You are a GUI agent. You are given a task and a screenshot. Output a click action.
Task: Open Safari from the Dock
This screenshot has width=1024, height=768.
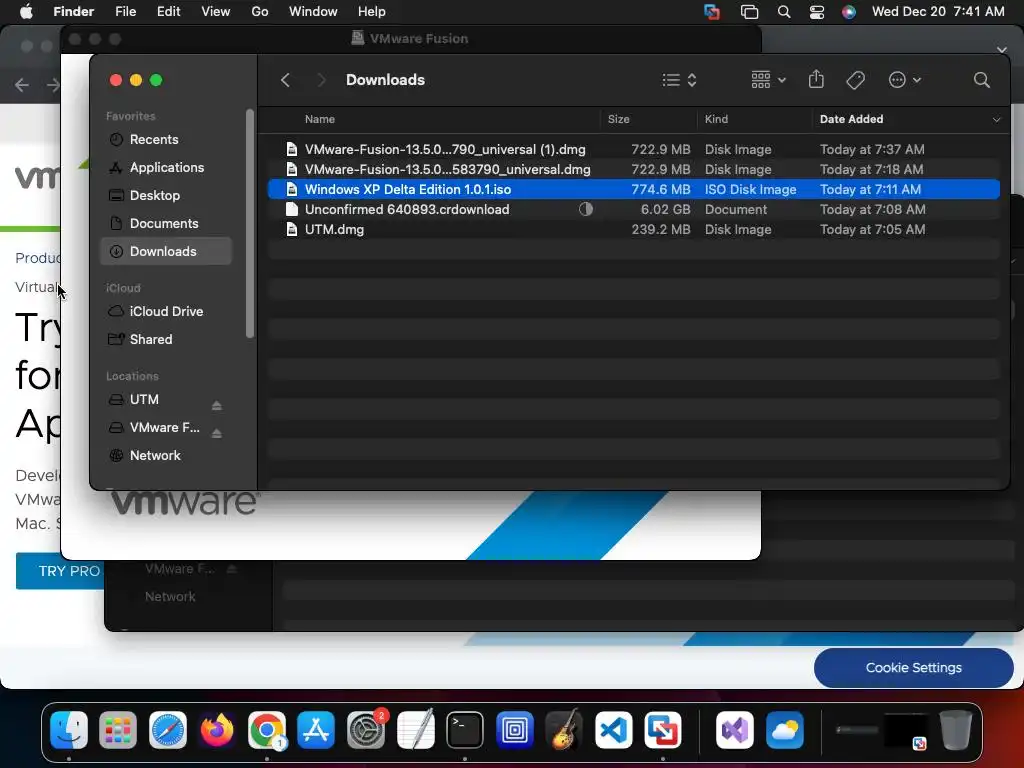[x=168, y=729]
